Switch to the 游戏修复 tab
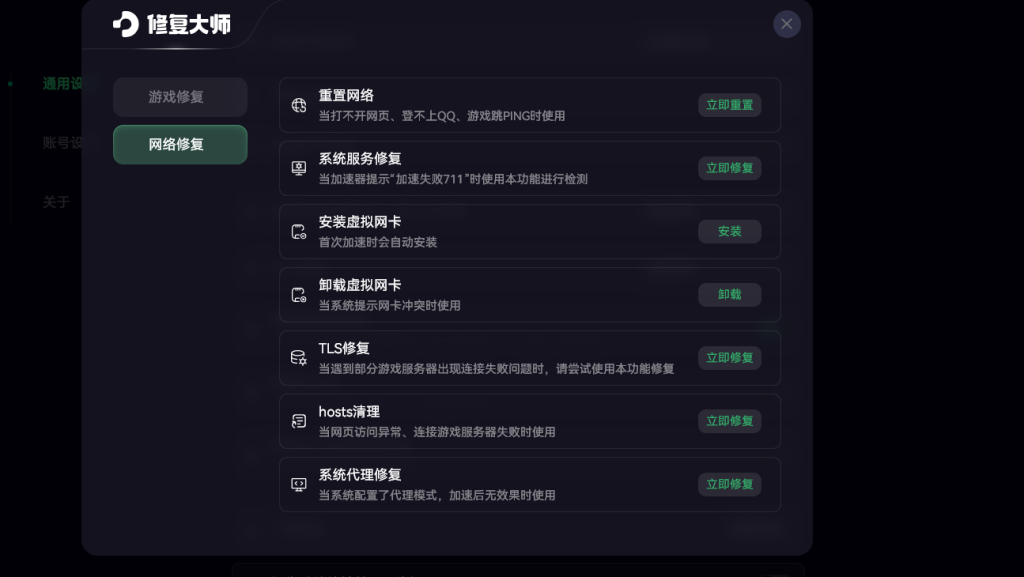 click(x=180, y=97)
